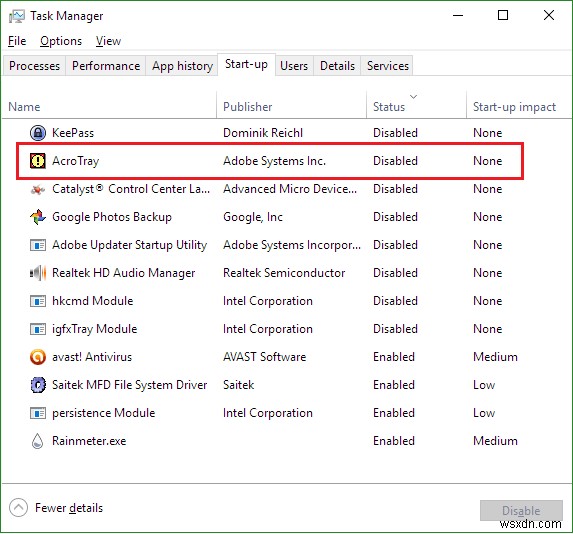573x534 pixels.
Task: Select the persistence Module entry
Action: (104, 413)
